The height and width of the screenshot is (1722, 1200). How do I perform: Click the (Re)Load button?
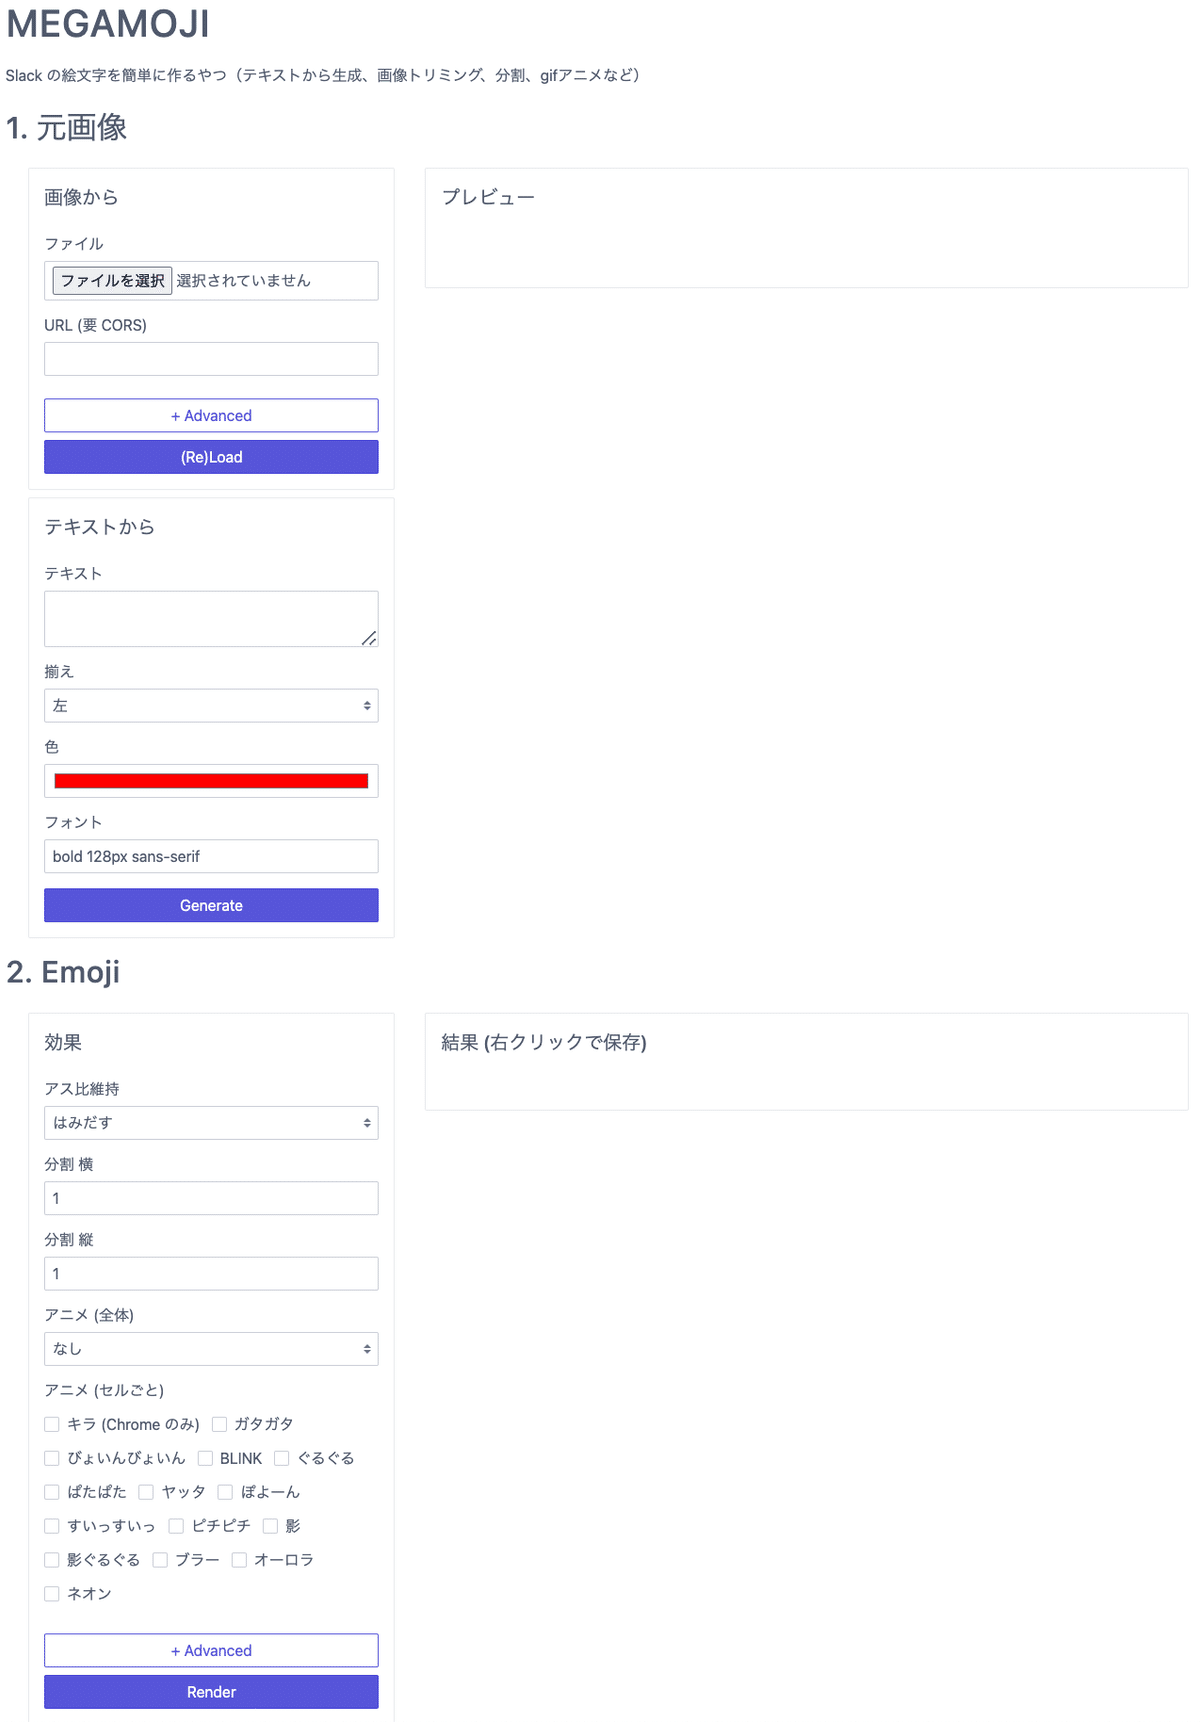211,457
